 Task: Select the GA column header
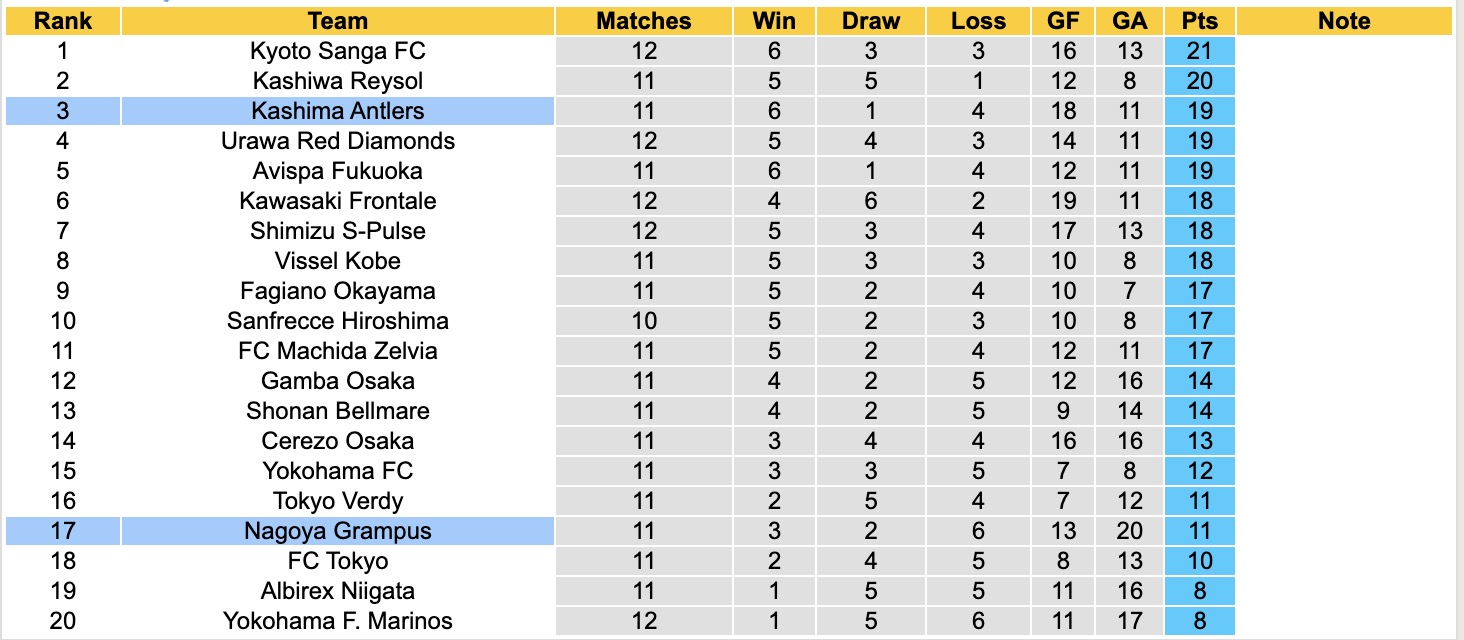[x=1130, y=21]
